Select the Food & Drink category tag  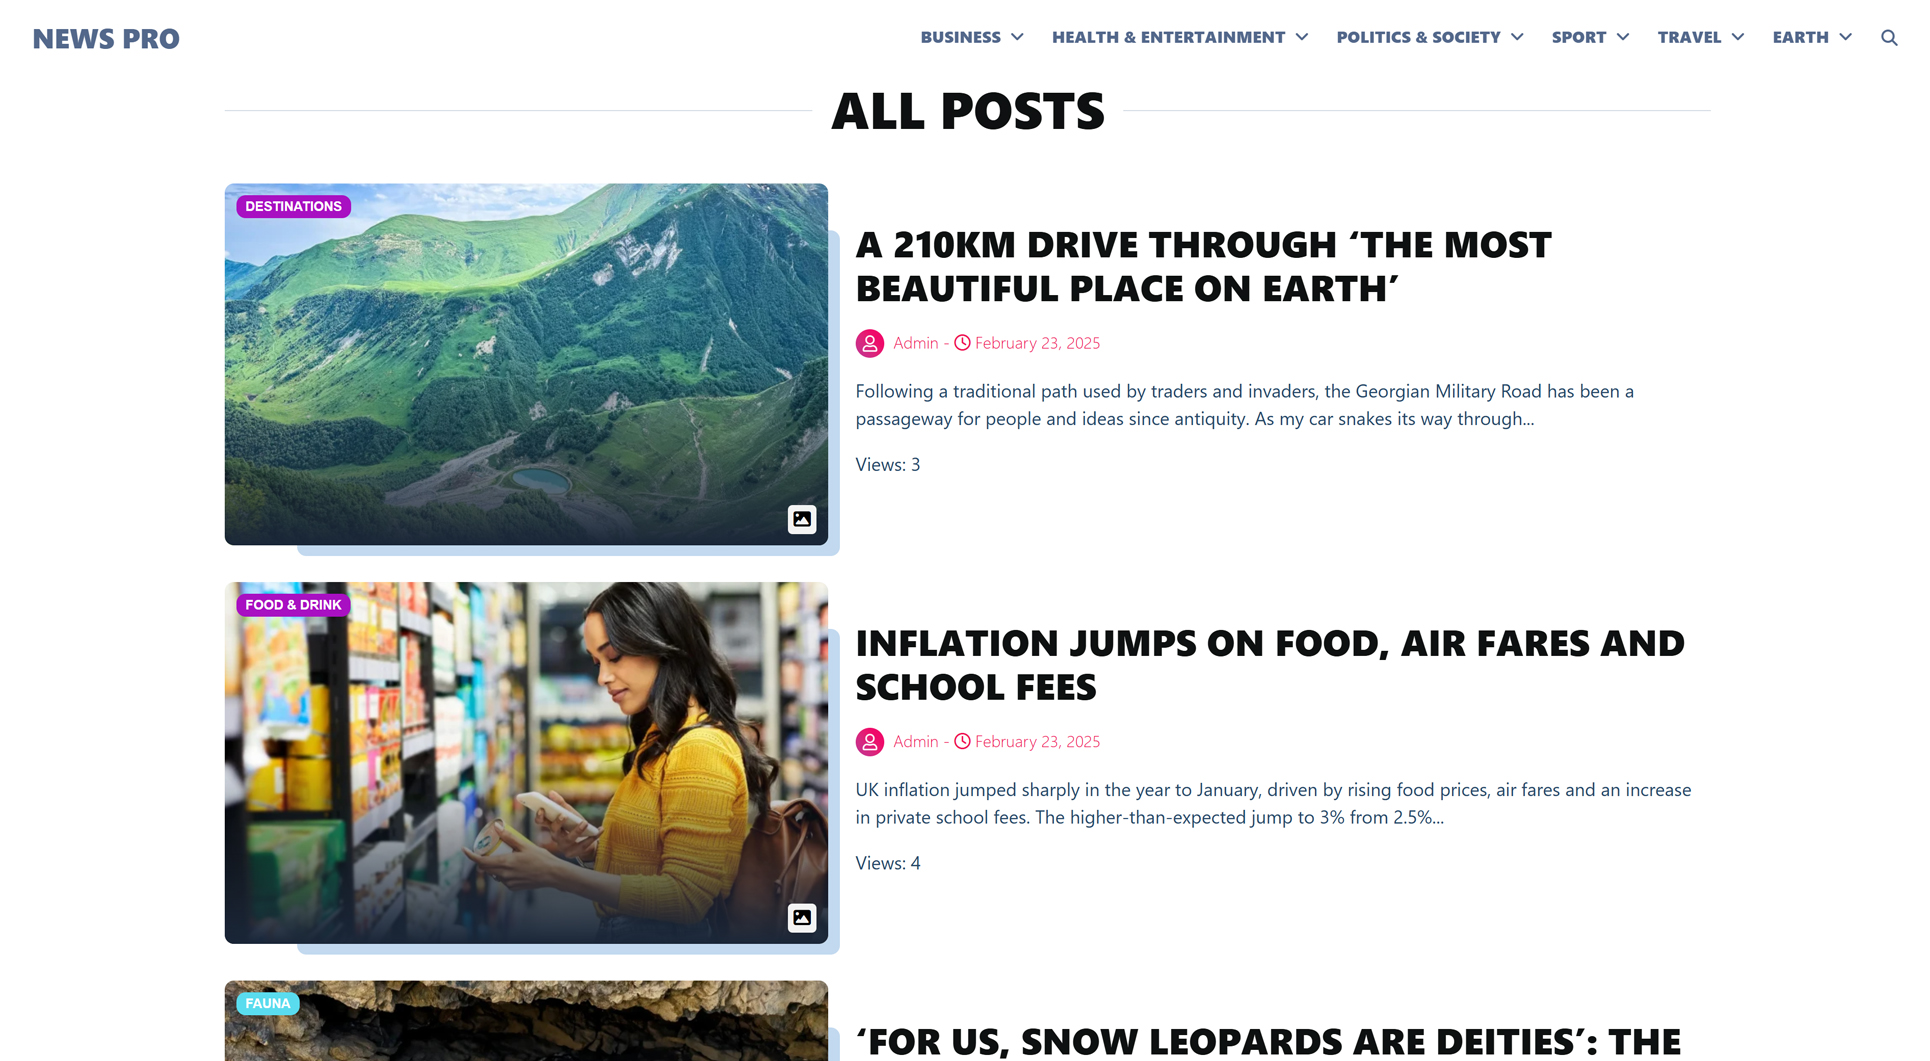(293, 605)
